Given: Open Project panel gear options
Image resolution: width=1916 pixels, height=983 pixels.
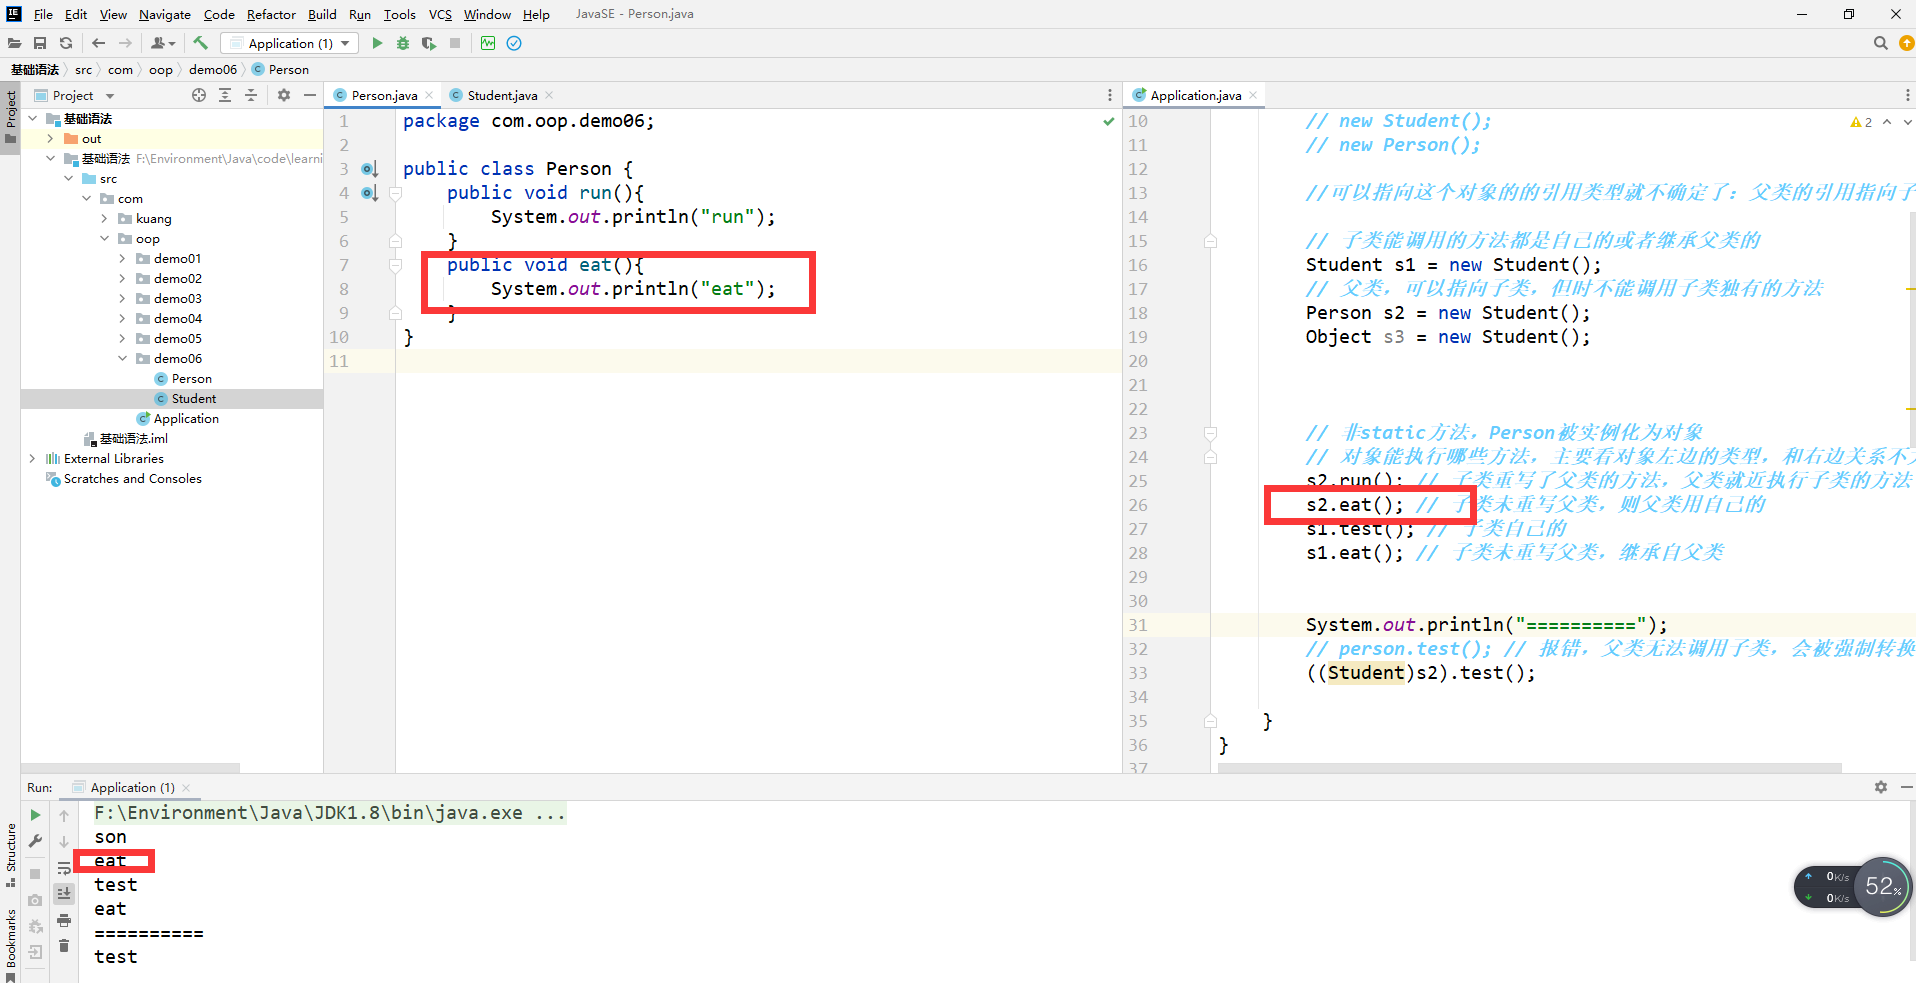Looking at the screenshot, I should pos(284,95).
